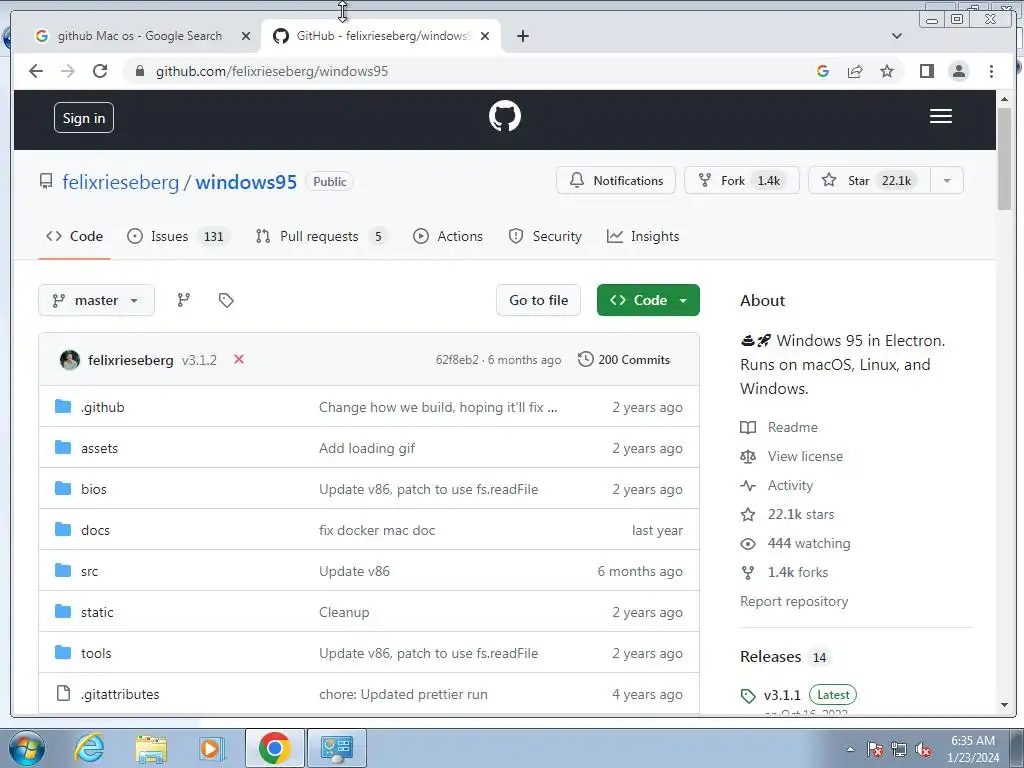The height and width of the screenshot is (768, 1024).
Task: Open Chrome three-dot menu
Action: pyautogui.click(x=991, y=71)
